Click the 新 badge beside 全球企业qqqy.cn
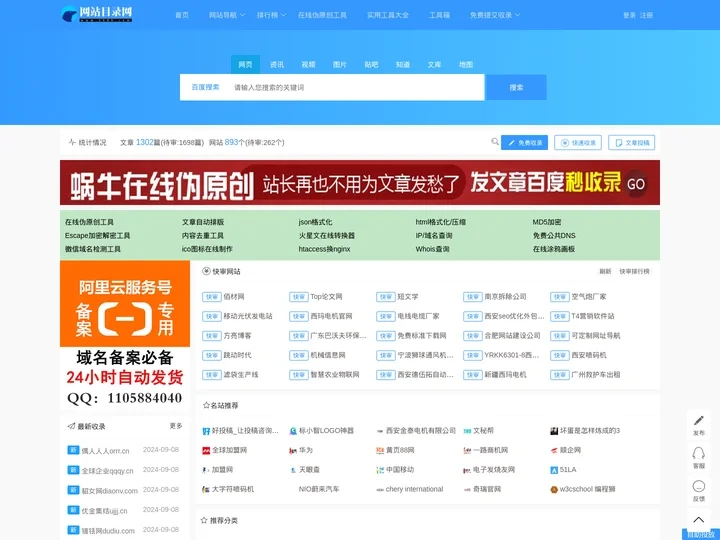 [x=73, y=470]
